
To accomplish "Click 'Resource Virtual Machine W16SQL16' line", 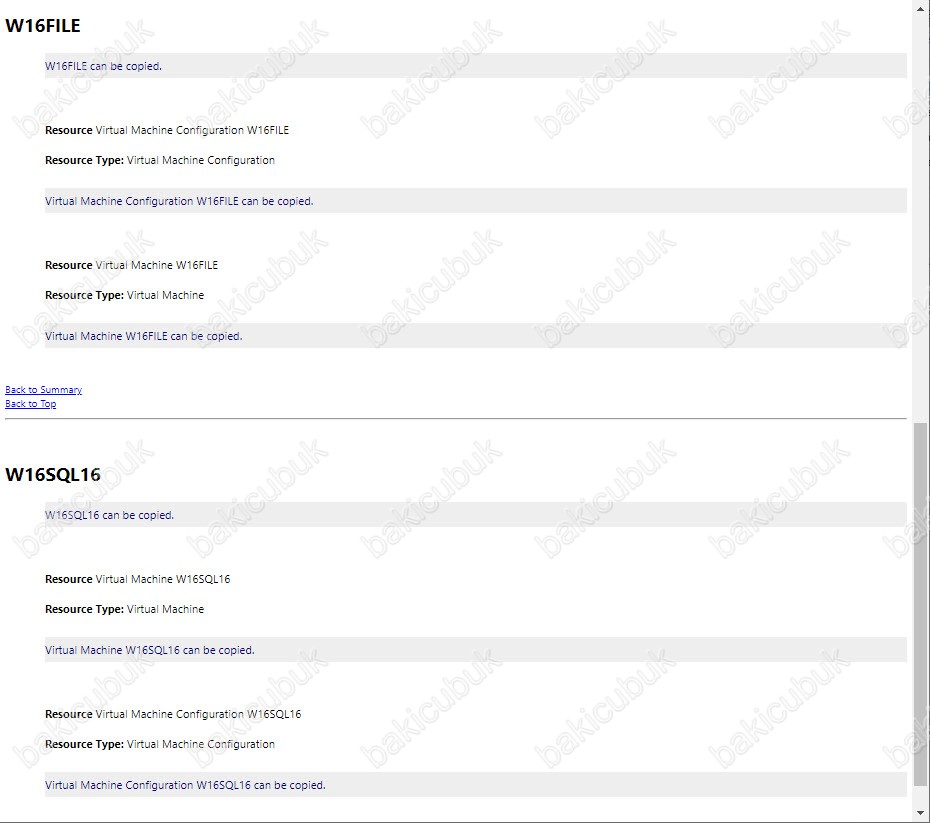I will click(x=138, y=579).
